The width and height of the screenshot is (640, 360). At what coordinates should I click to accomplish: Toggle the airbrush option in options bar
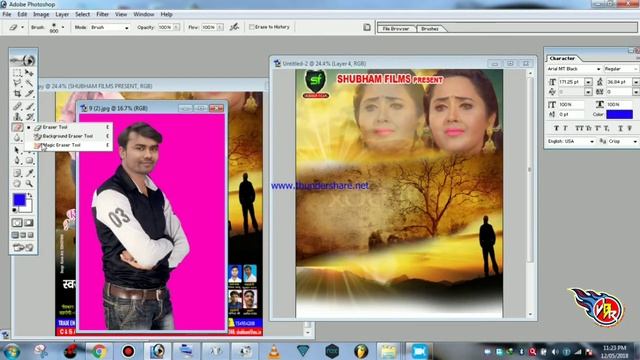click(234, 27)
